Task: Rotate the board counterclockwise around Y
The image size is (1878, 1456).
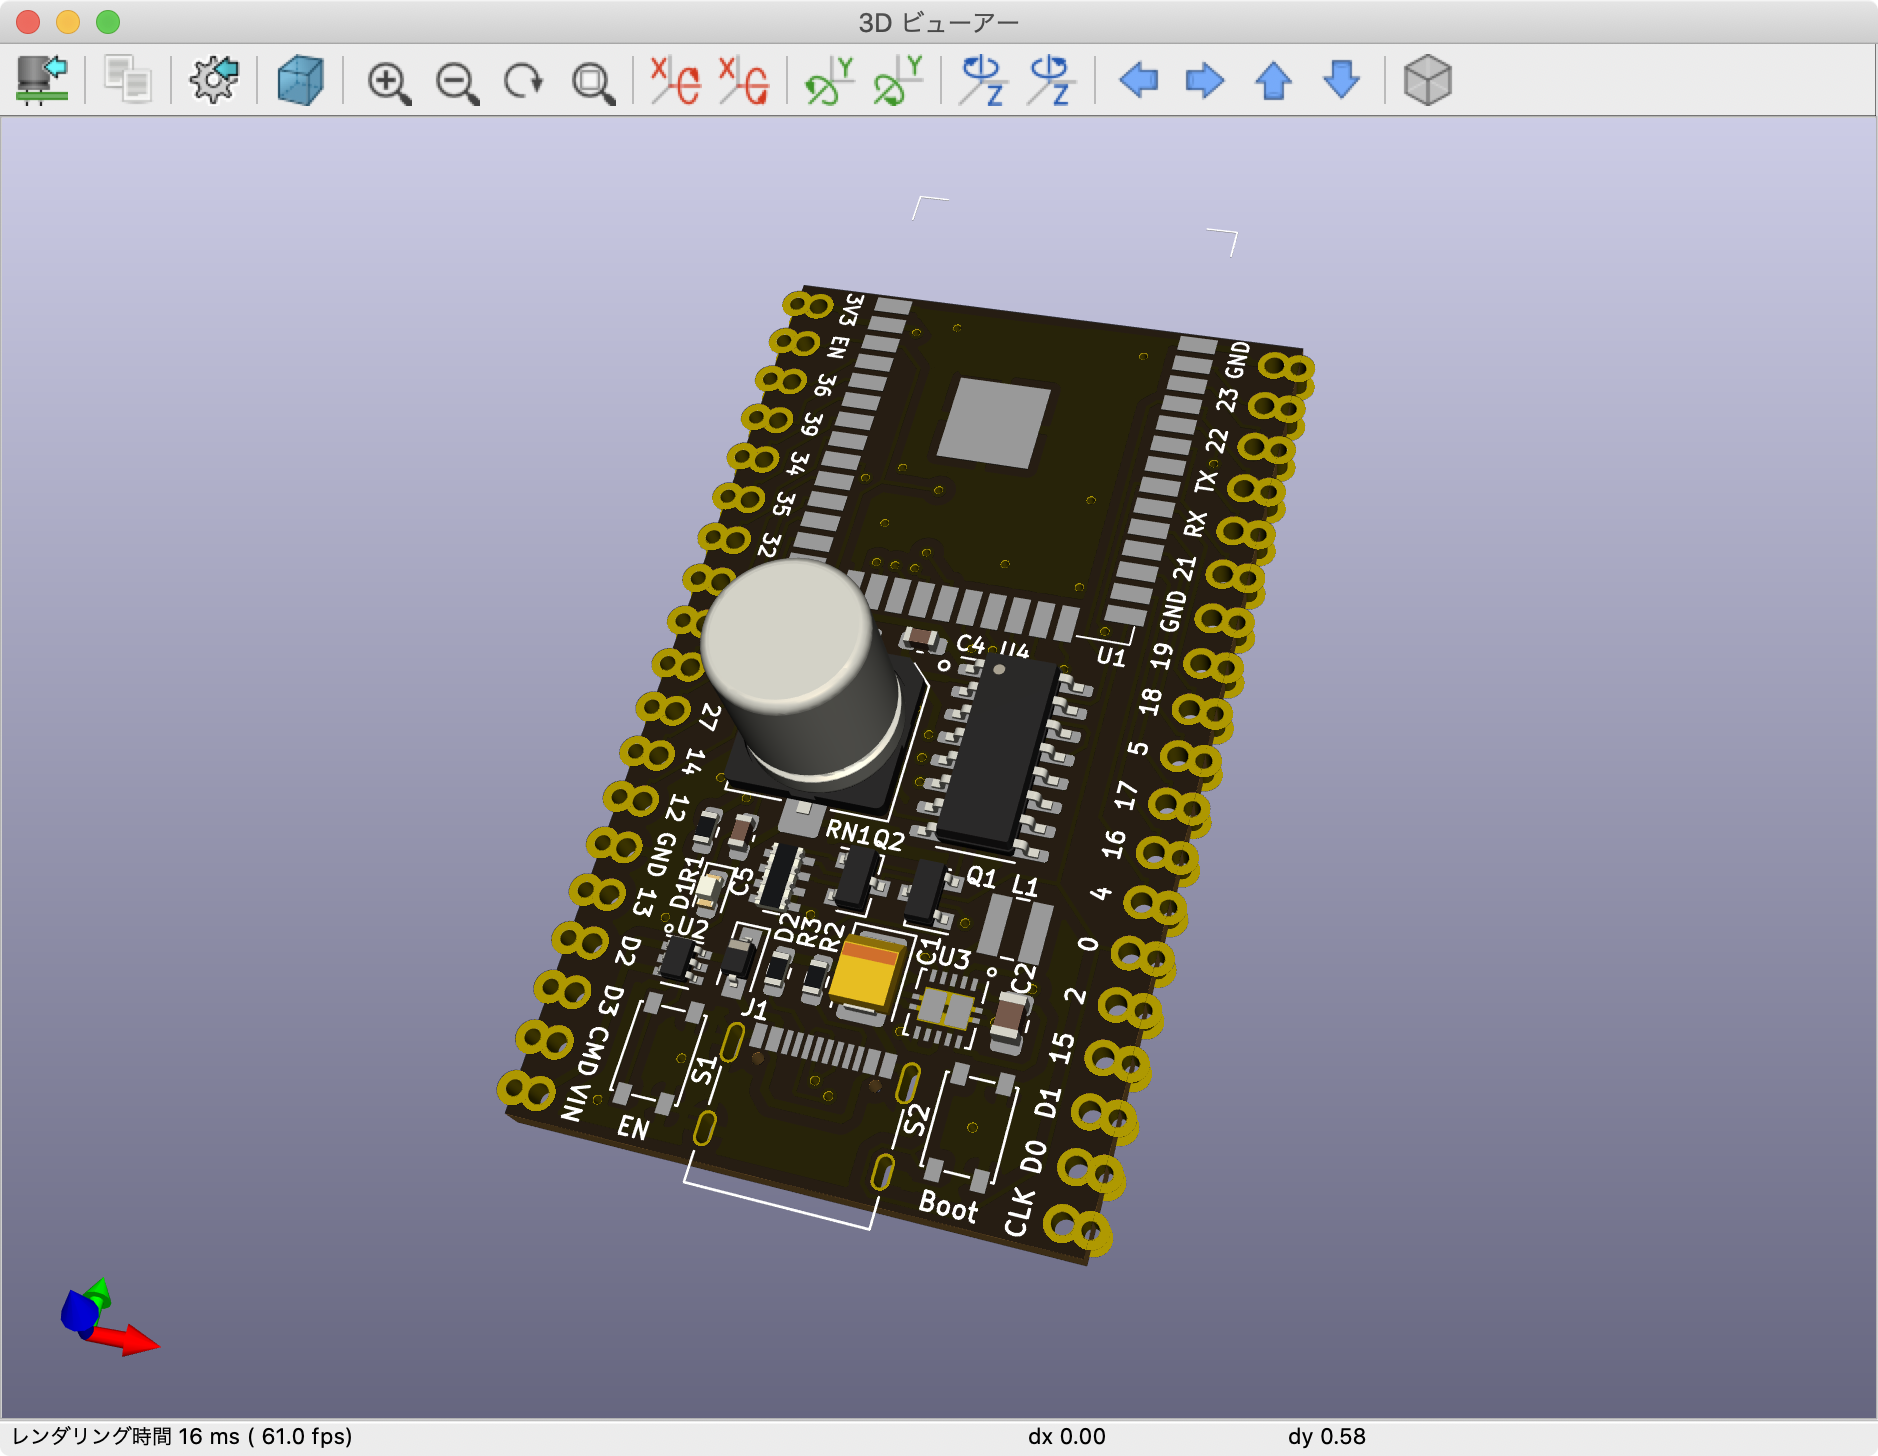Action: 897,80
